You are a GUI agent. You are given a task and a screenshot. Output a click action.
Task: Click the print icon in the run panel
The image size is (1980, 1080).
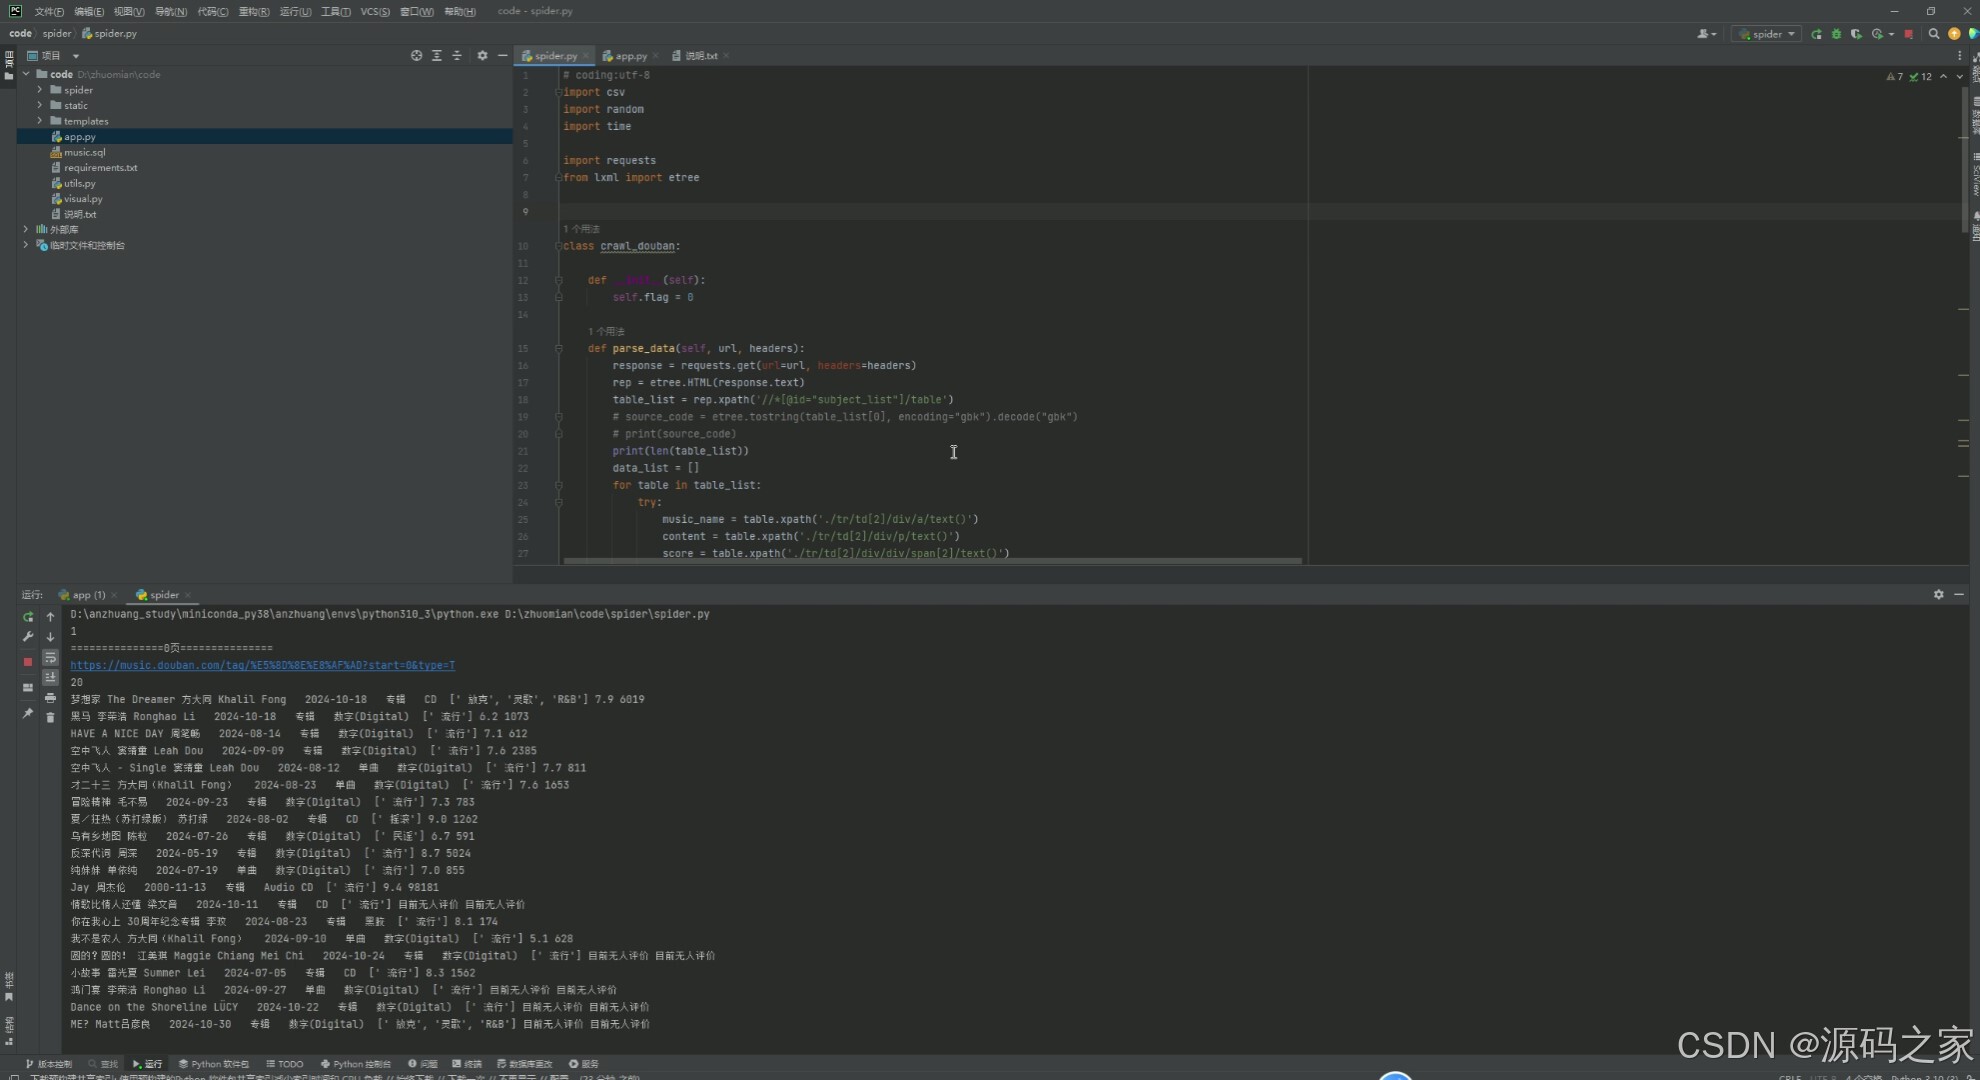click(50, 698)
